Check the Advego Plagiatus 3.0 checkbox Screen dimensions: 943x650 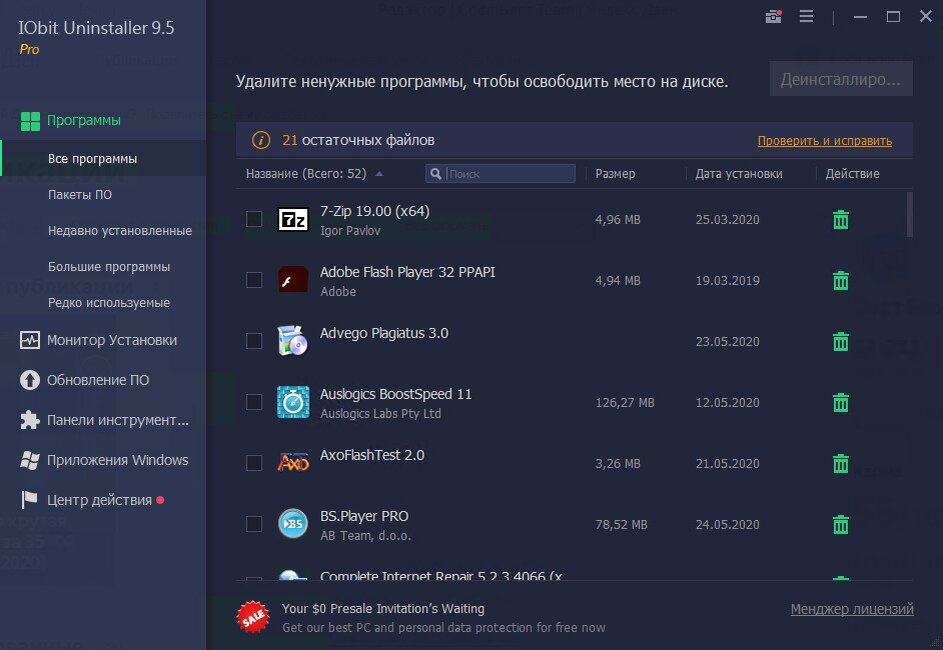point(254,341)
